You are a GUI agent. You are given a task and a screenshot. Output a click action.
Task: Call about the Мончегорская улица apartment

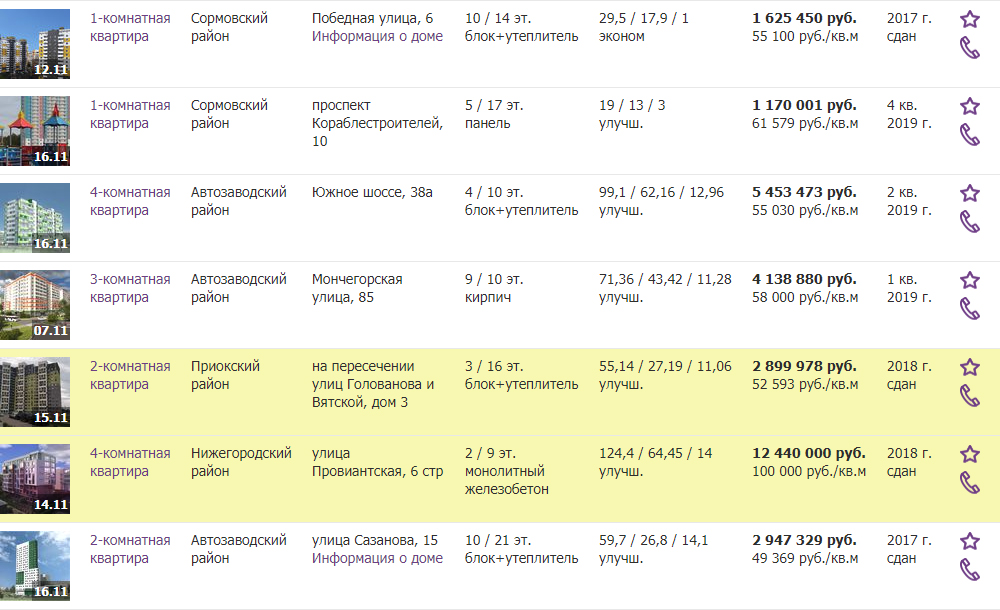coord(969,309)
